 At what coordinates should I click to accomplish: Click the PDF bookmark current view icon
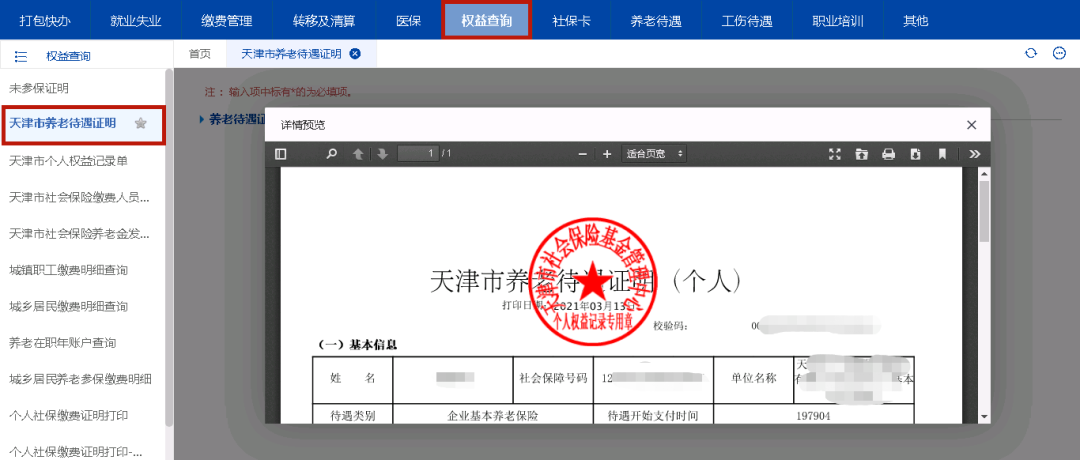[x=942, y=154]
